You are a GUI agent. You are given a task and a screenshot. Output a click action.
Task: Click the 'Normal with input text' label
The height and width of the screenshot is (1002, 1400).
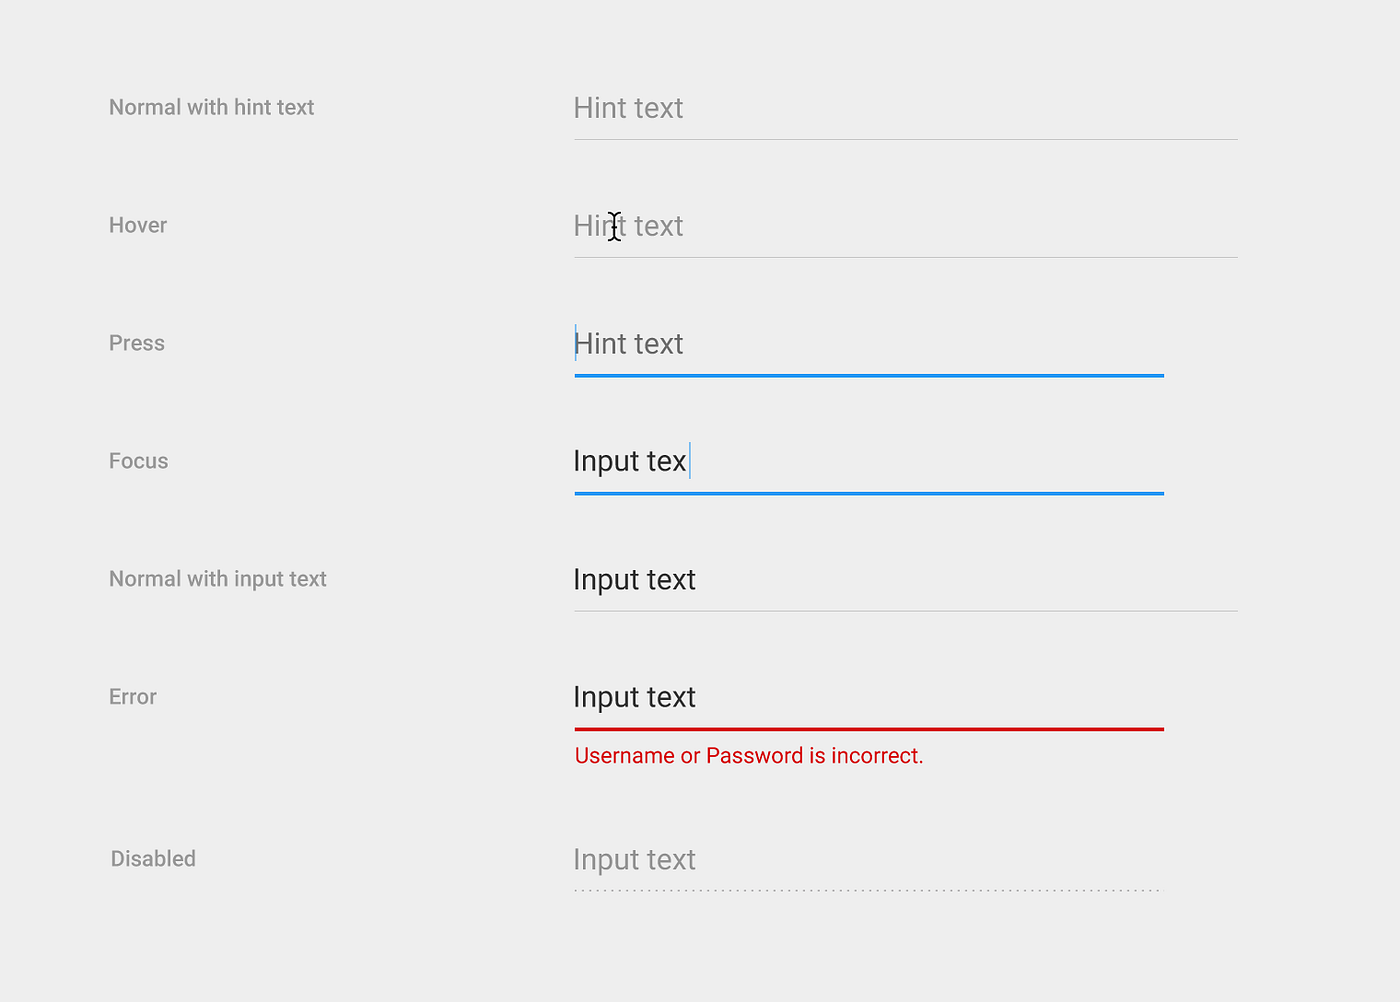(x=217, y=579)
